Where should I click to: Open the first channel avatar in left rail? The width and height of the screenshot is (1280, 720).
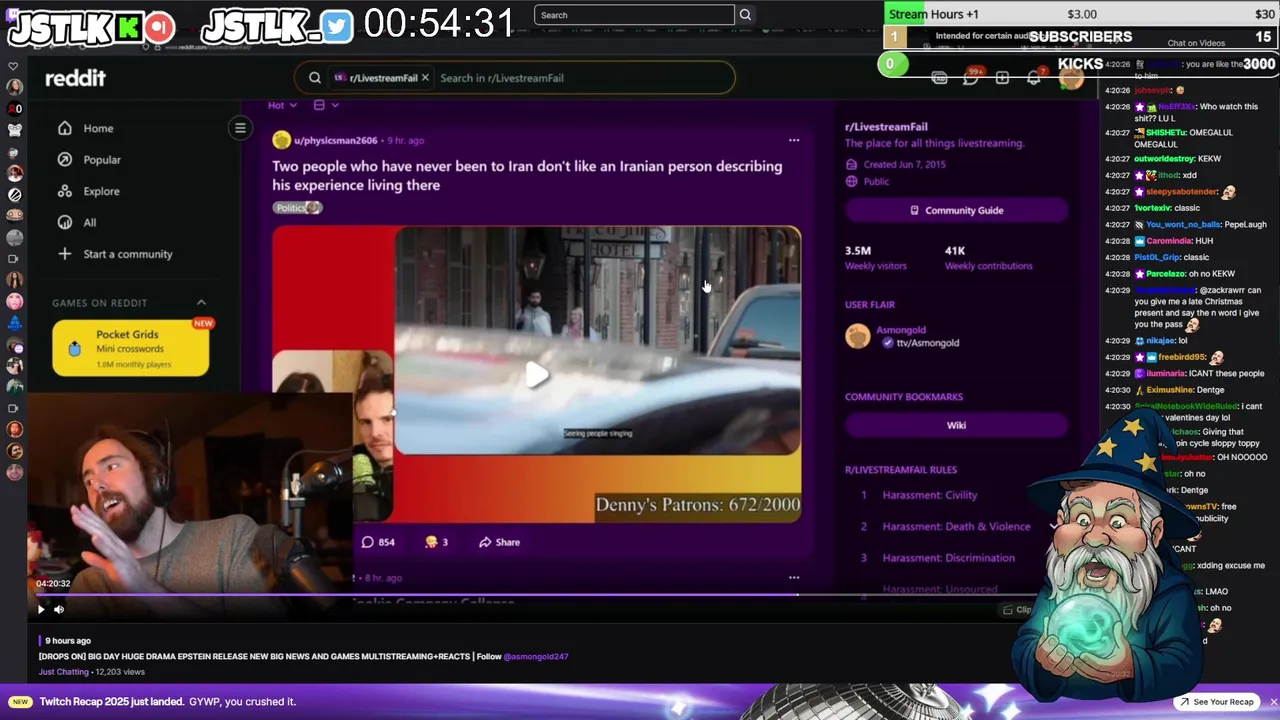pos(14,87)
